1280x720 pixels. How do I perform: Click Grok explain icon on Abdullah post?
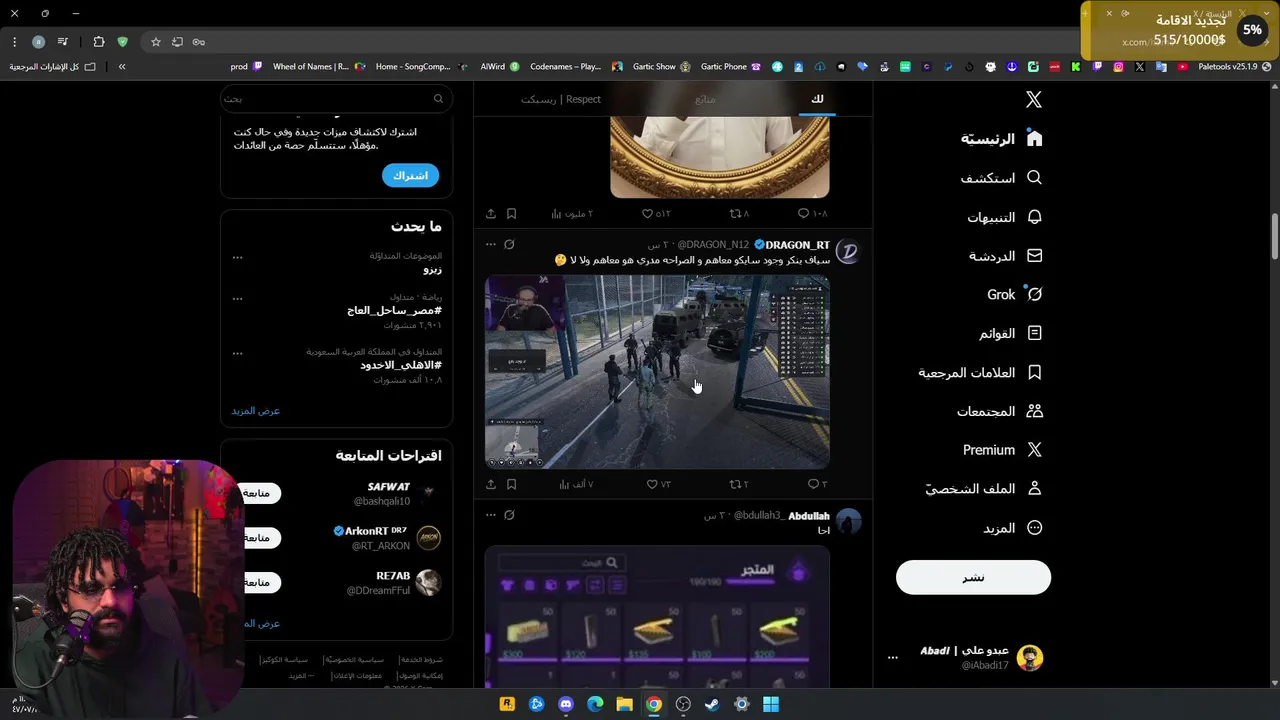tap(509, 515)
